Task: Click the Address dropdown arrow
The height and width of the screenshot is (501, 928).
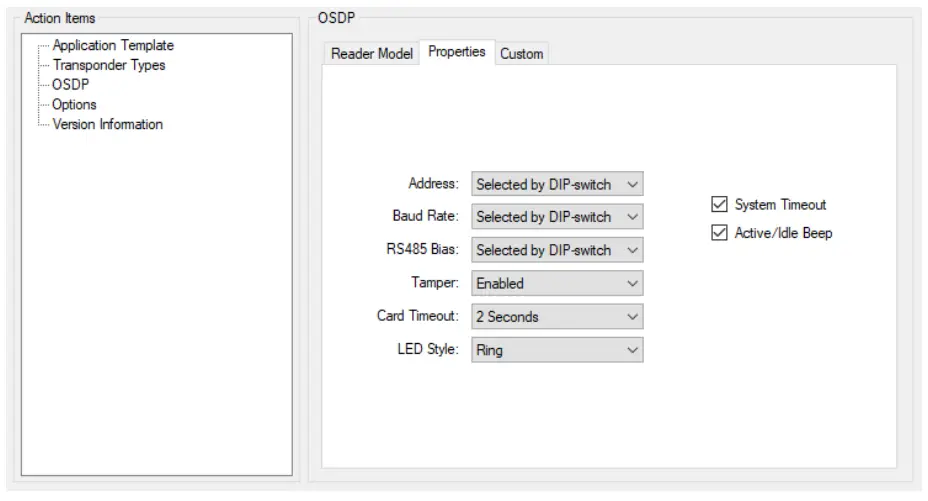Action: [x=631, y=184]
